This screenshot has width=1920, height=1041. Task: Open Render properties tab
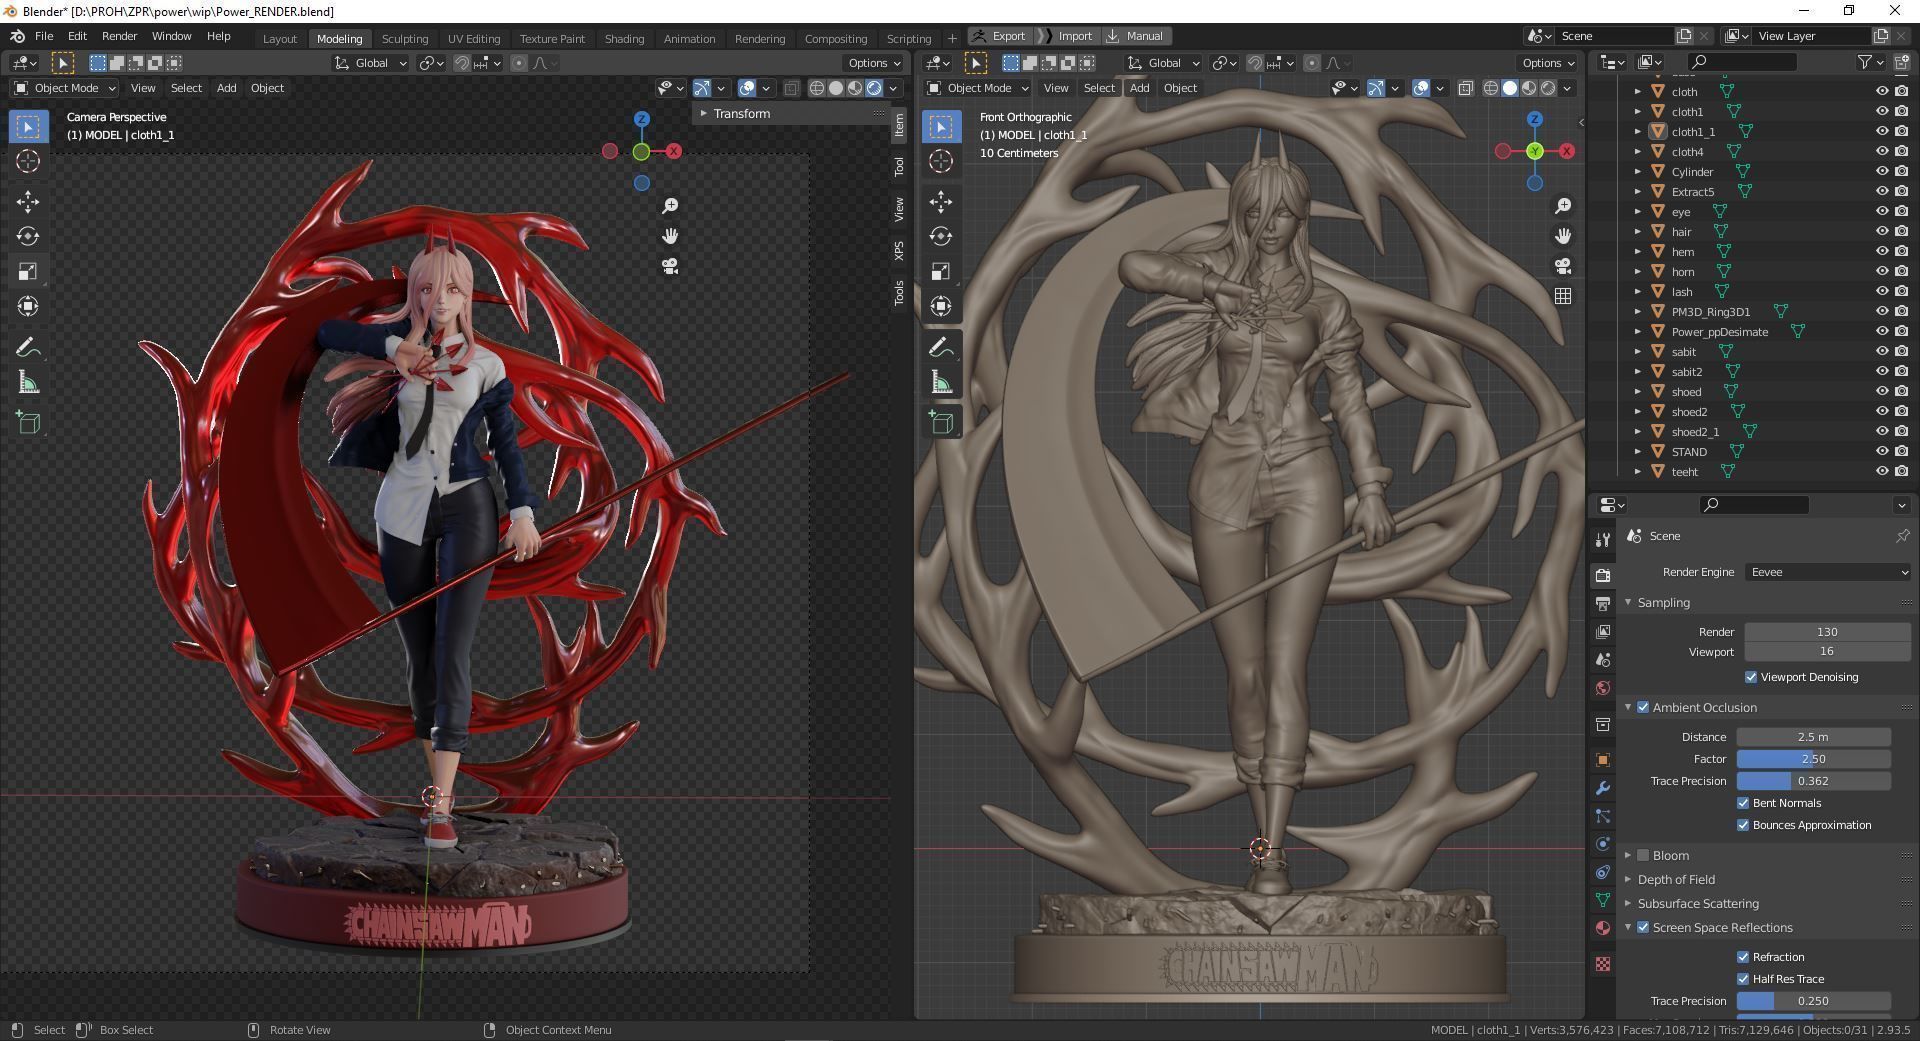coord(1603,576)
